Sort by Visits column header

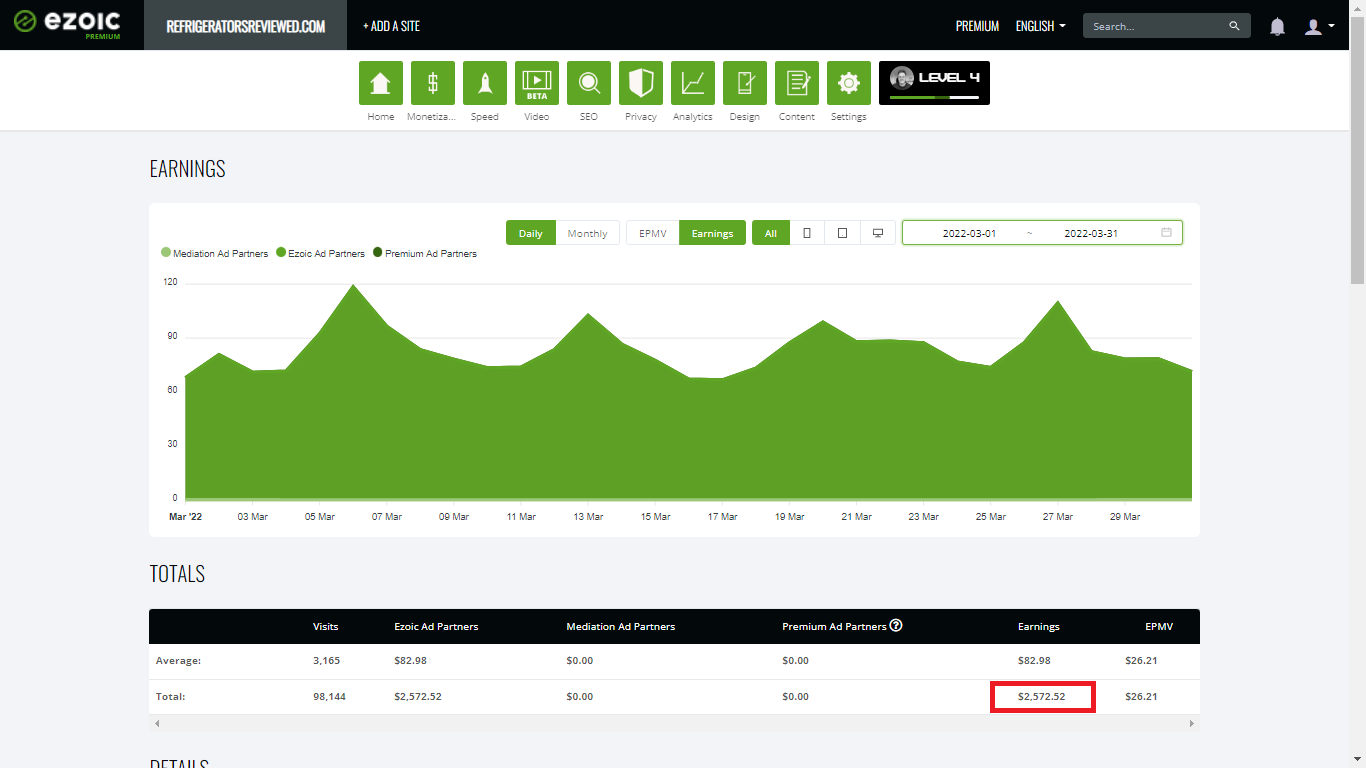pos(325,626)
